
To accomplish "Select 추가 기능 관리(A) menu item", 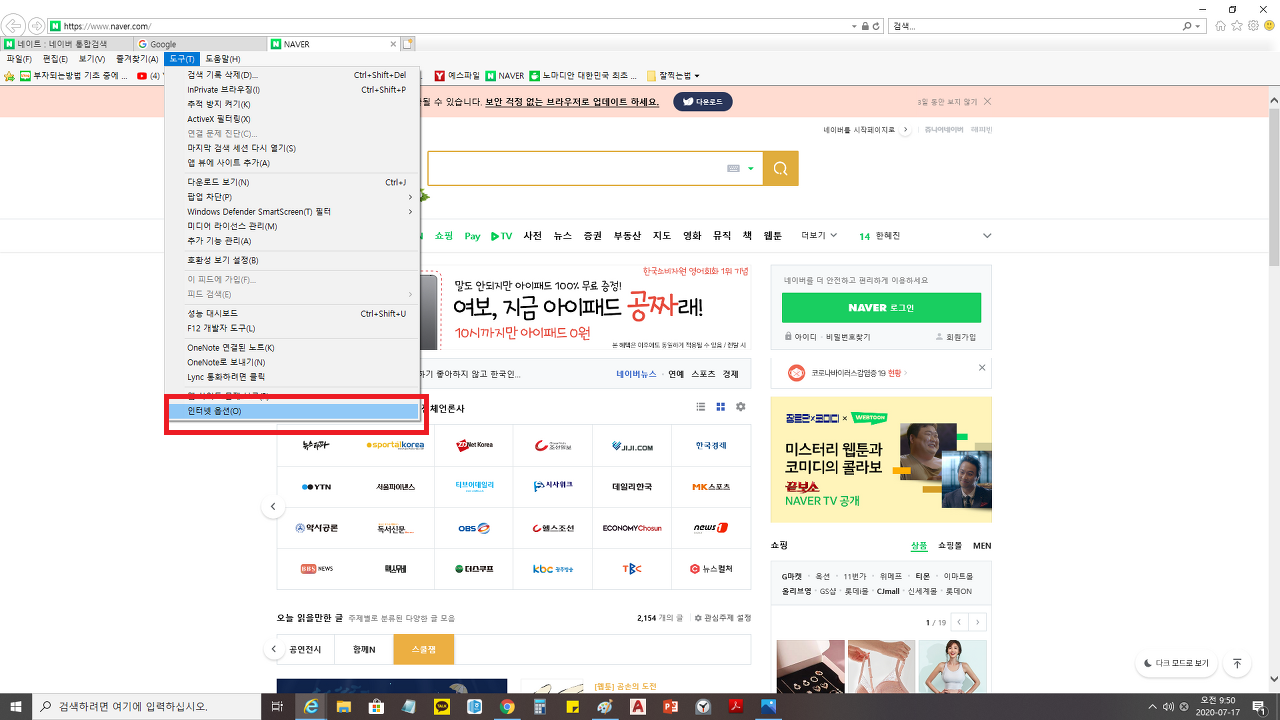I will pyautogui.click(x=292, y=241).
